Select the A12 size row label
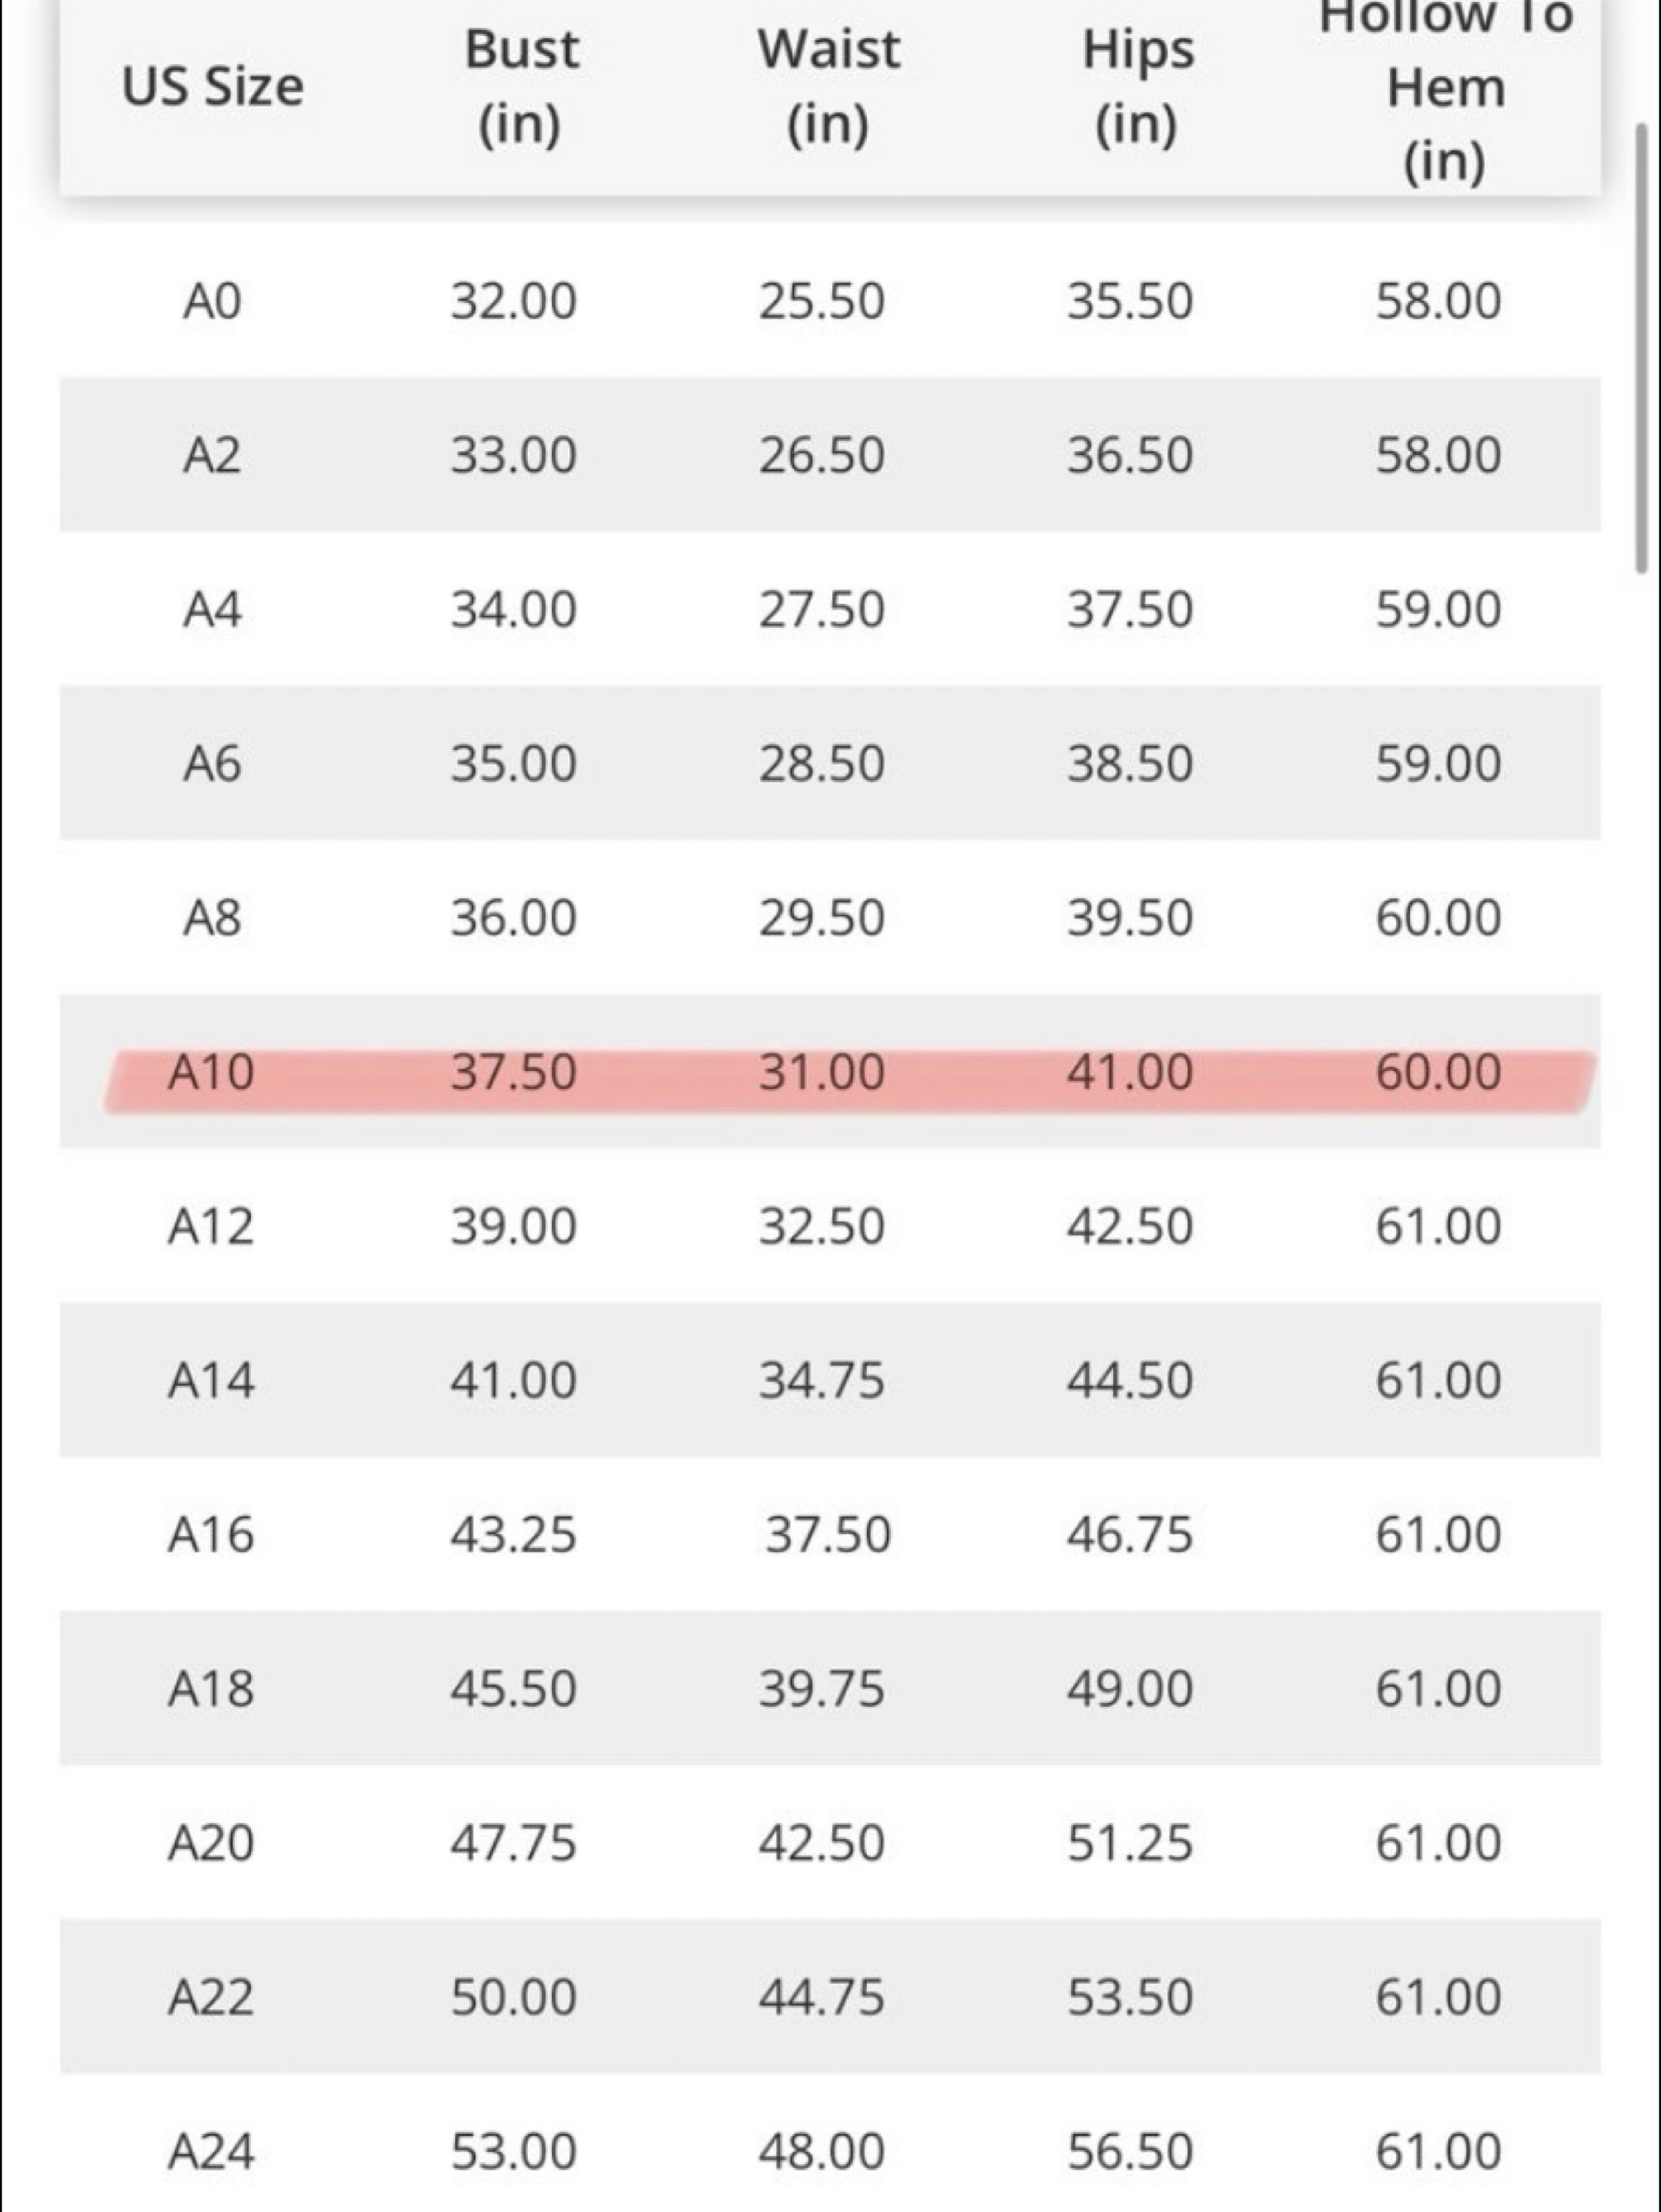 [x=211, y=1226]
